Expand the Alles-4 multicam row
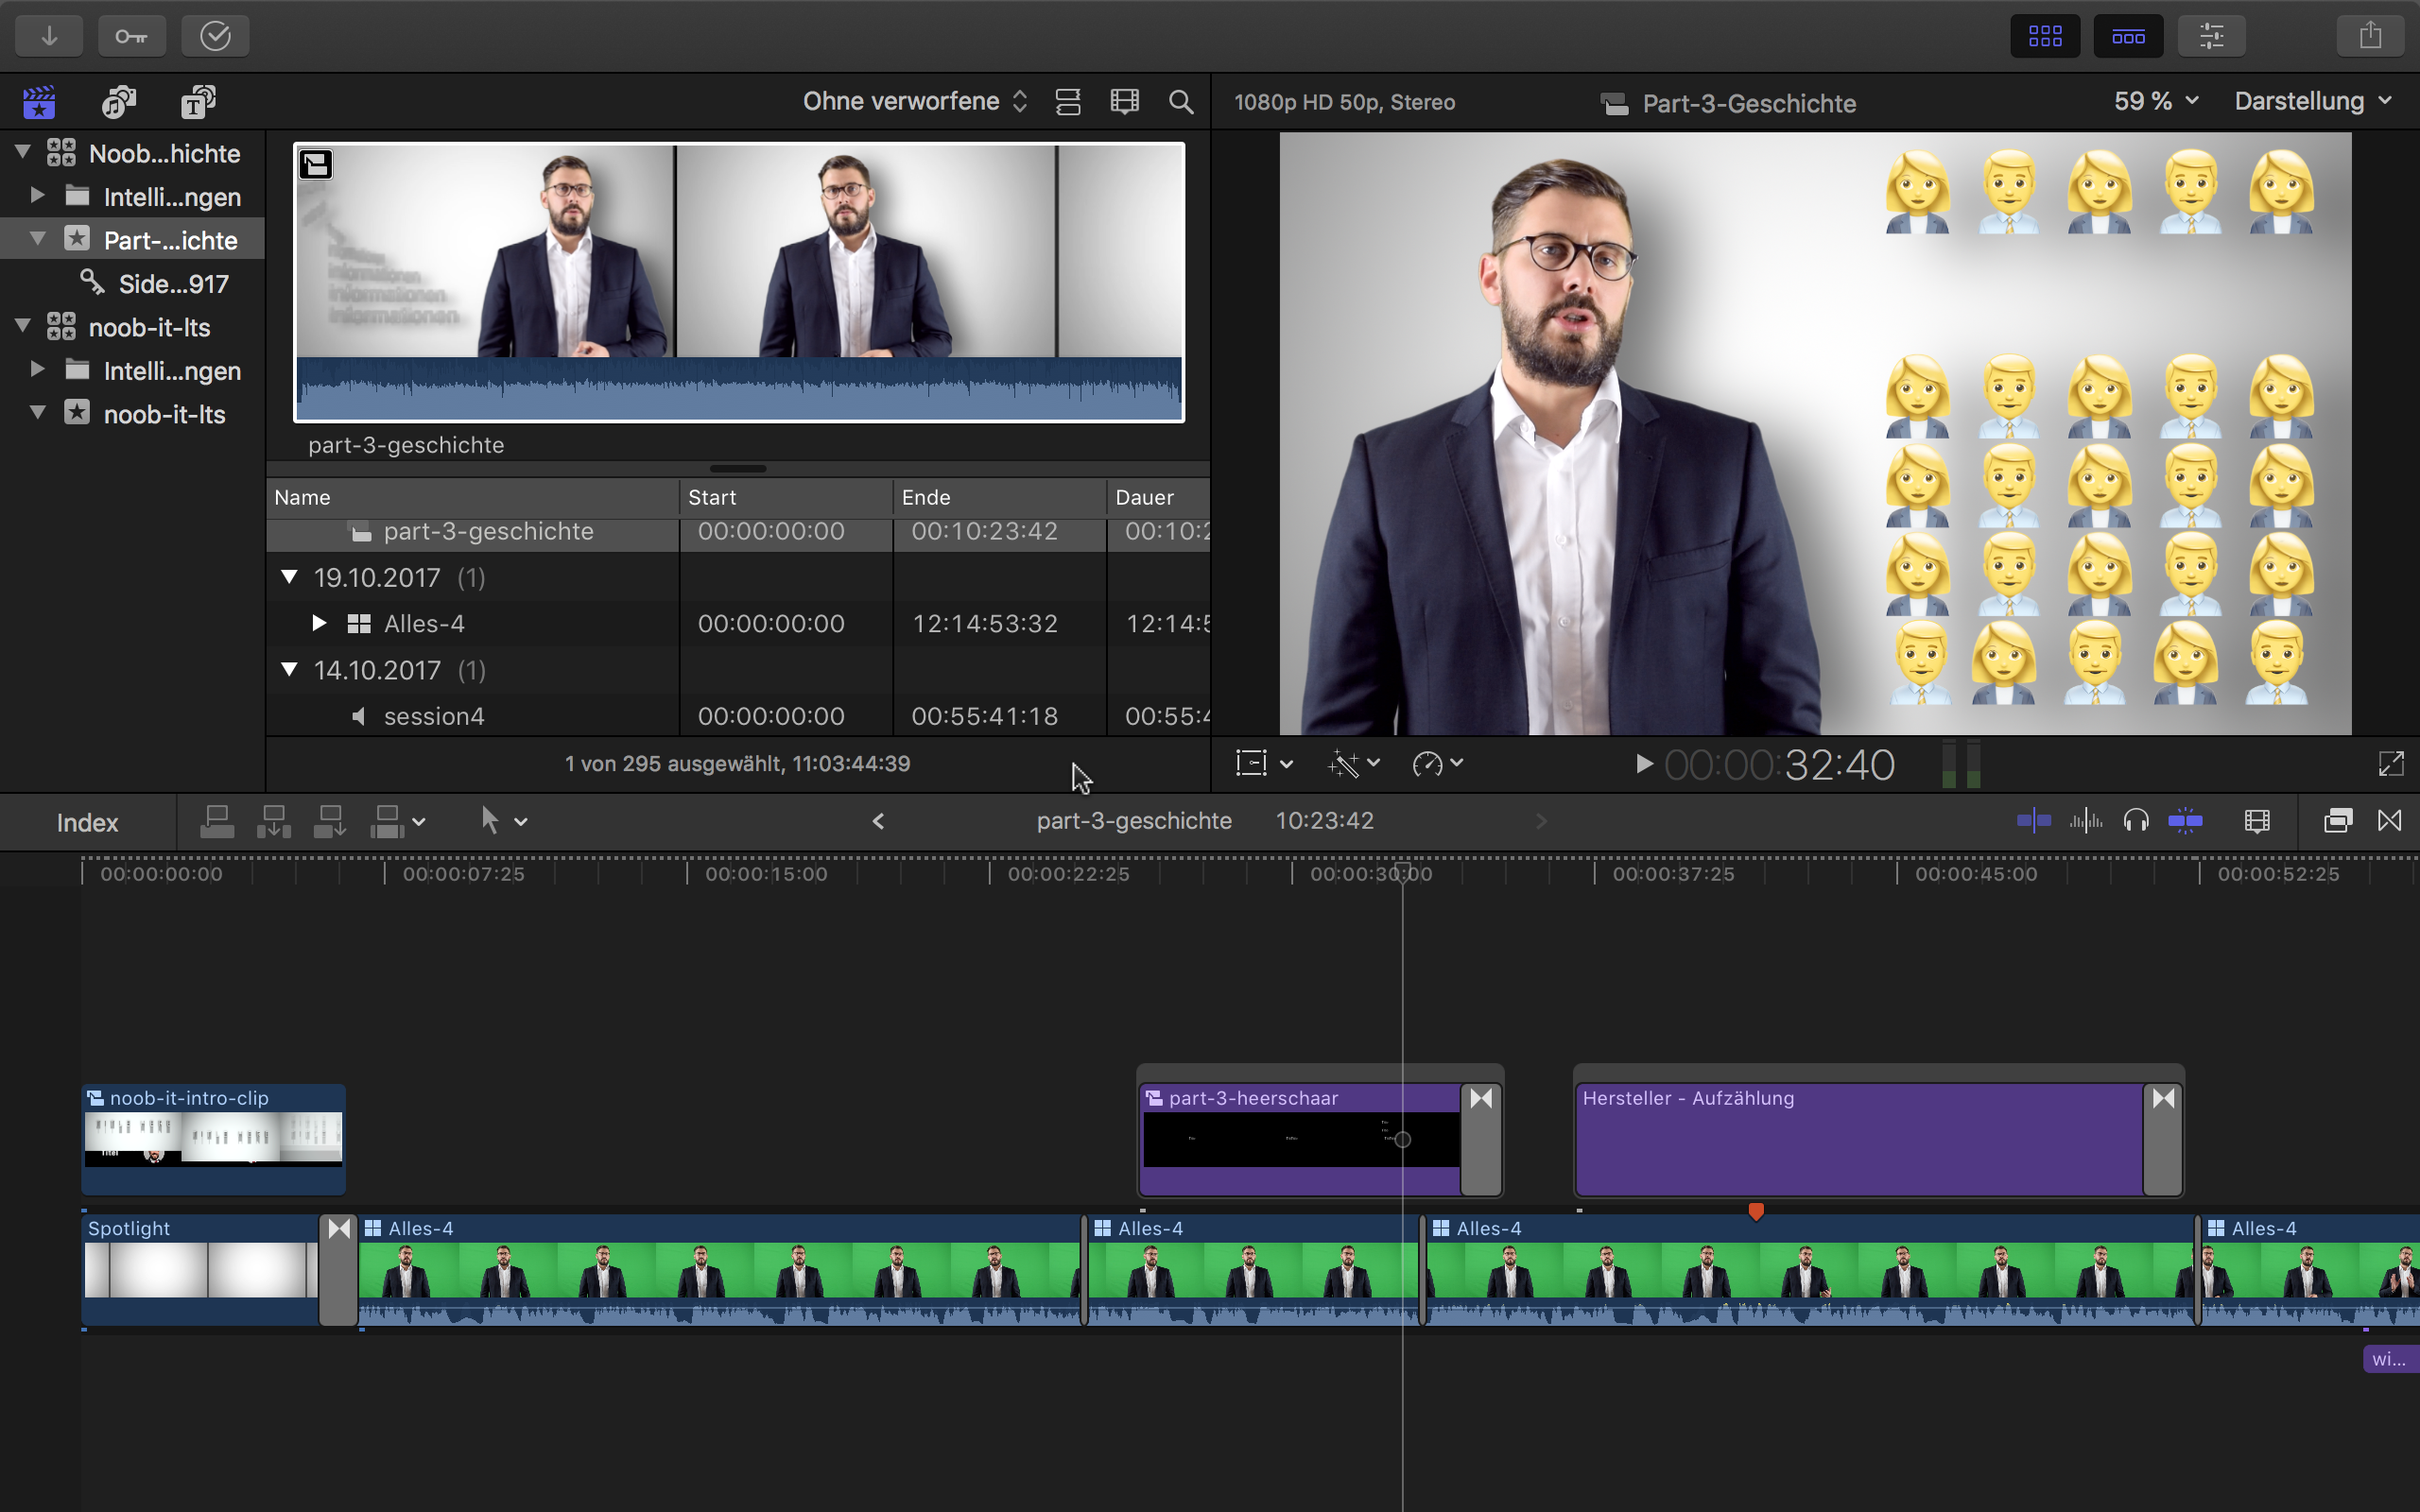The image size is (2420, 1512). click(x=319, y=623)
